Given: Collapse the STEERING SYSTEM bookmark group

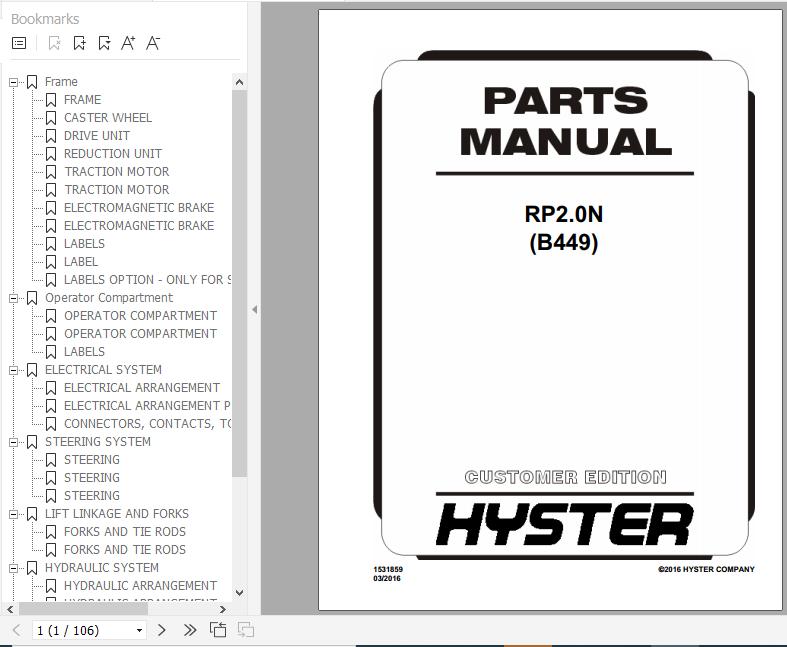Looking at the screenshot, I should coord(14,442).
